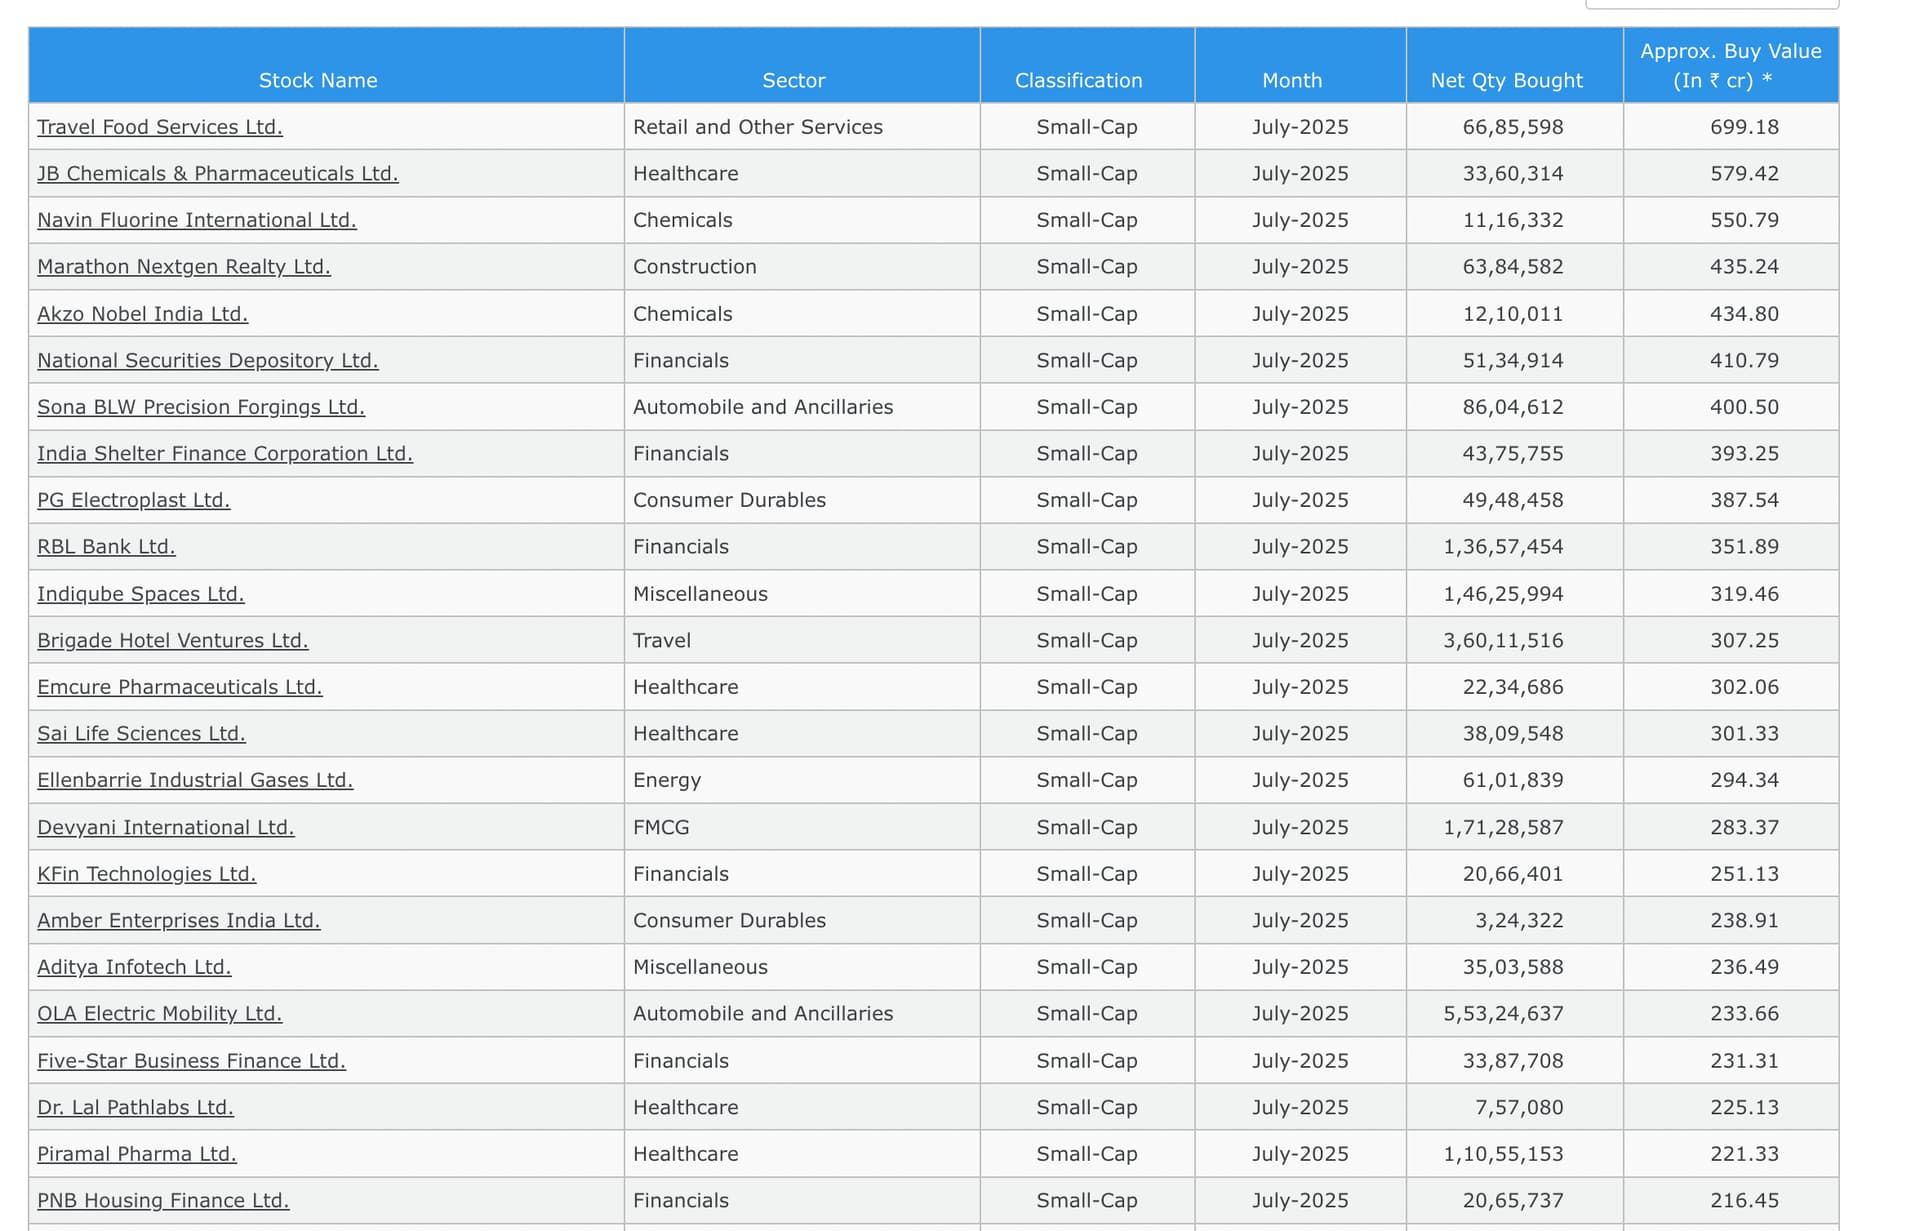Sort by Net Qty Bought header
This screenshot has width=1920, height=1231.
pyautogui.click(x=1506, y=80)
